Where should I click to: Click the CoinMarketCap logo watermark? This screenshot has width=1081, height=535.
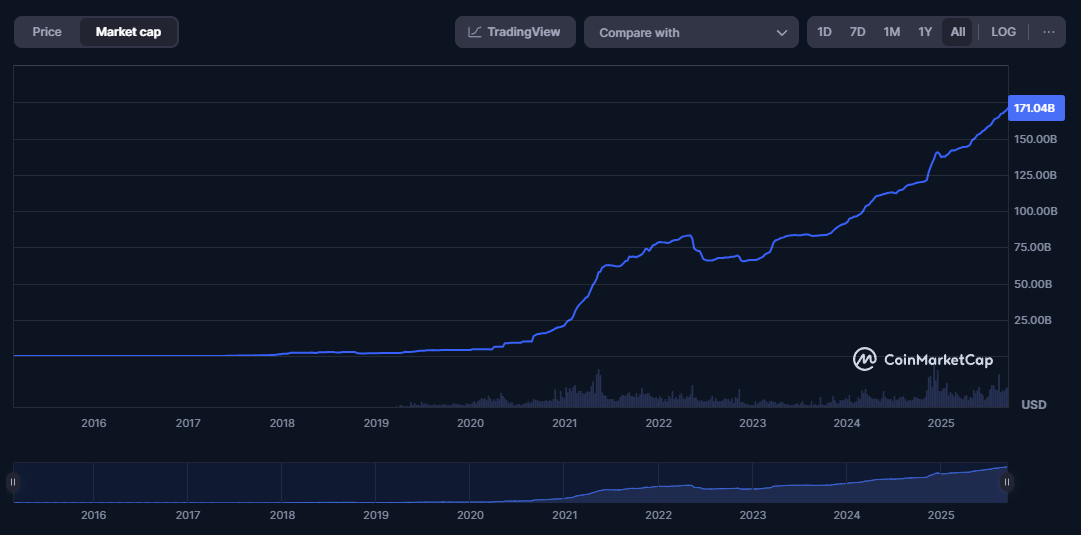[923, 359]
